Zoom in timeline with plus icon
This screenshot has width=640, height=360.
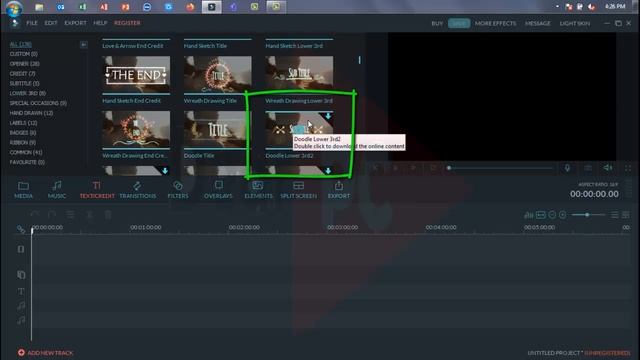[x=563, y=215]
